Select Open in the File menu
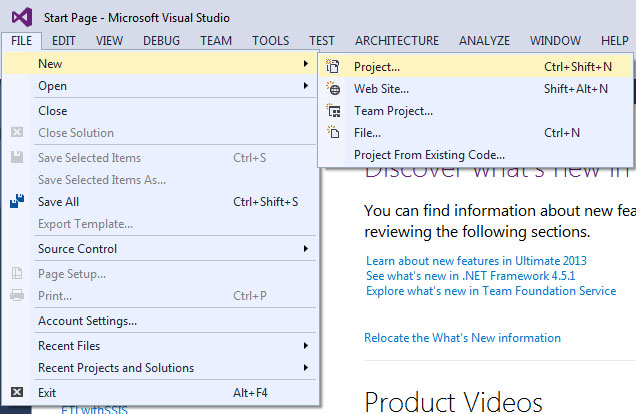 pyautogui.click(x=160, y=86)
